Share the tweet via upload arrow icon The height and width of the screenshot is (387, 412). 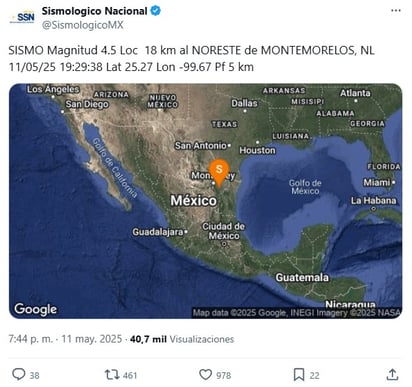tap(393, 375)
